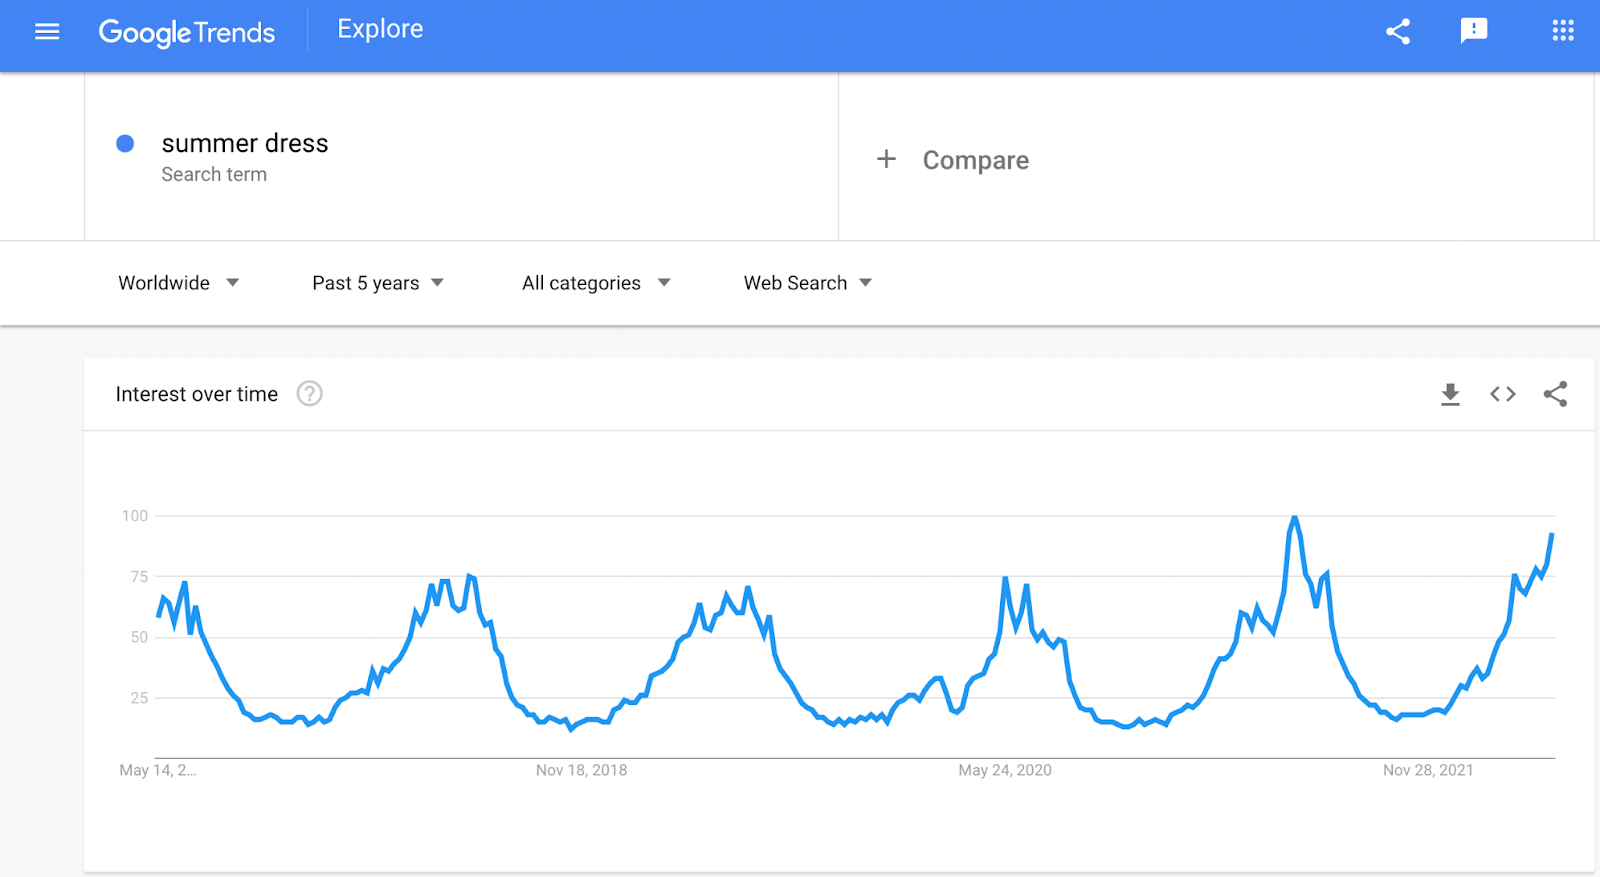The height and width of the screenshot is (877, 1600).
Task: Select the Explore header tab
Action: [x=380, y=29]
